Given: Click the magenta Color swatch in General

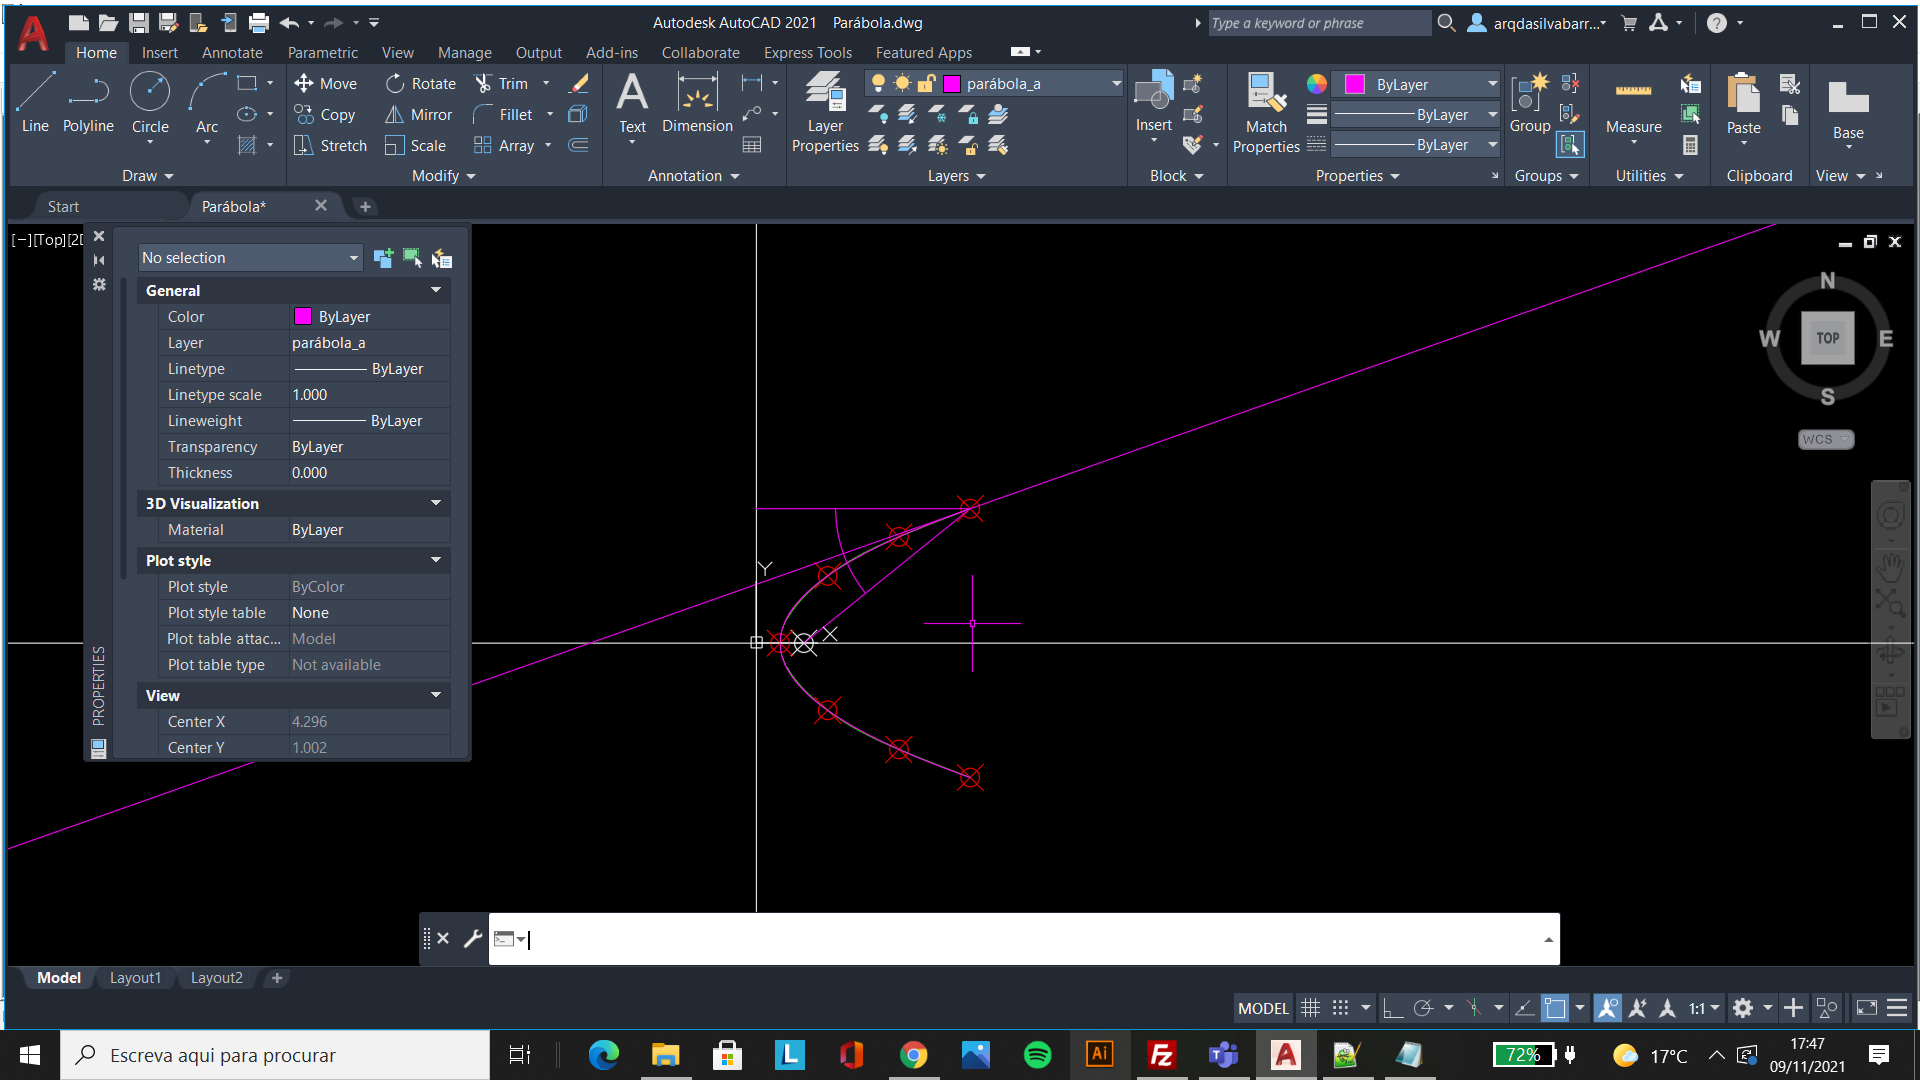Looking at the screenshot, I should point(303,316).
